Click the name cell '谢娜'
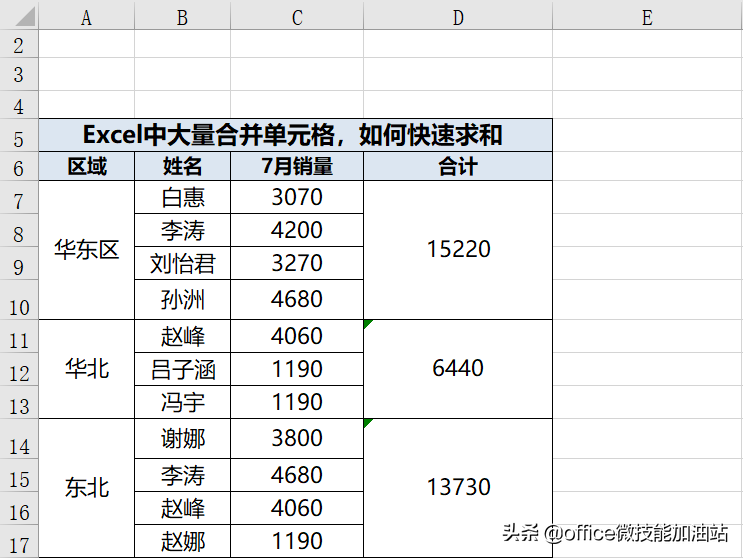The image size is (743, 558). [x=182, y=439]
